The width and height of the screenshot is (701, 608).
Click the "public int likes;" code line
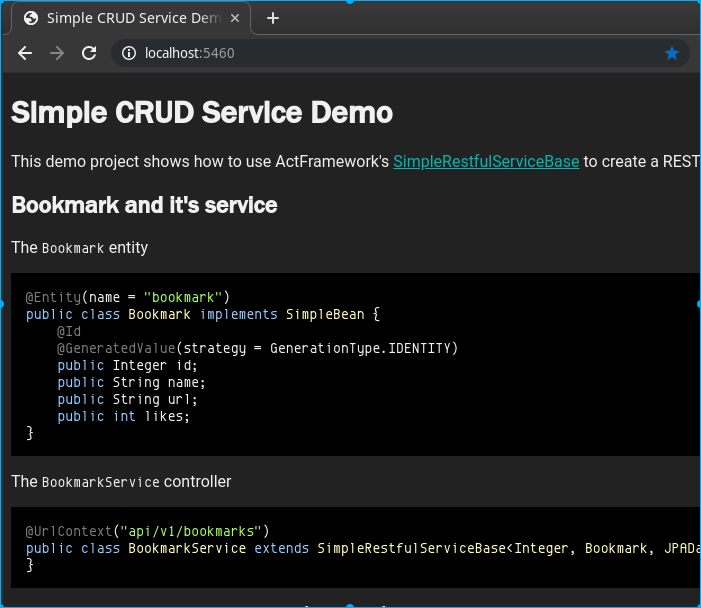123,416
